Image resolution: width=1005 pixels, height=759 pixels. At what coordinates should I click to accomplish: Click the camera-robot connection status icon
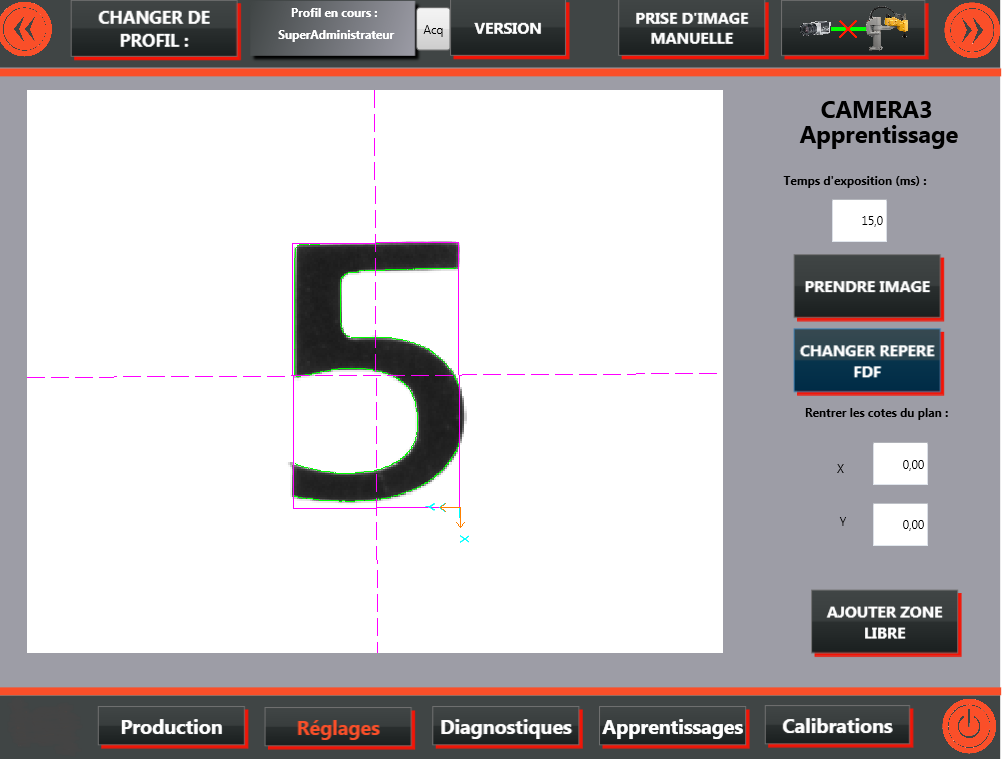(x=853, y=29)
